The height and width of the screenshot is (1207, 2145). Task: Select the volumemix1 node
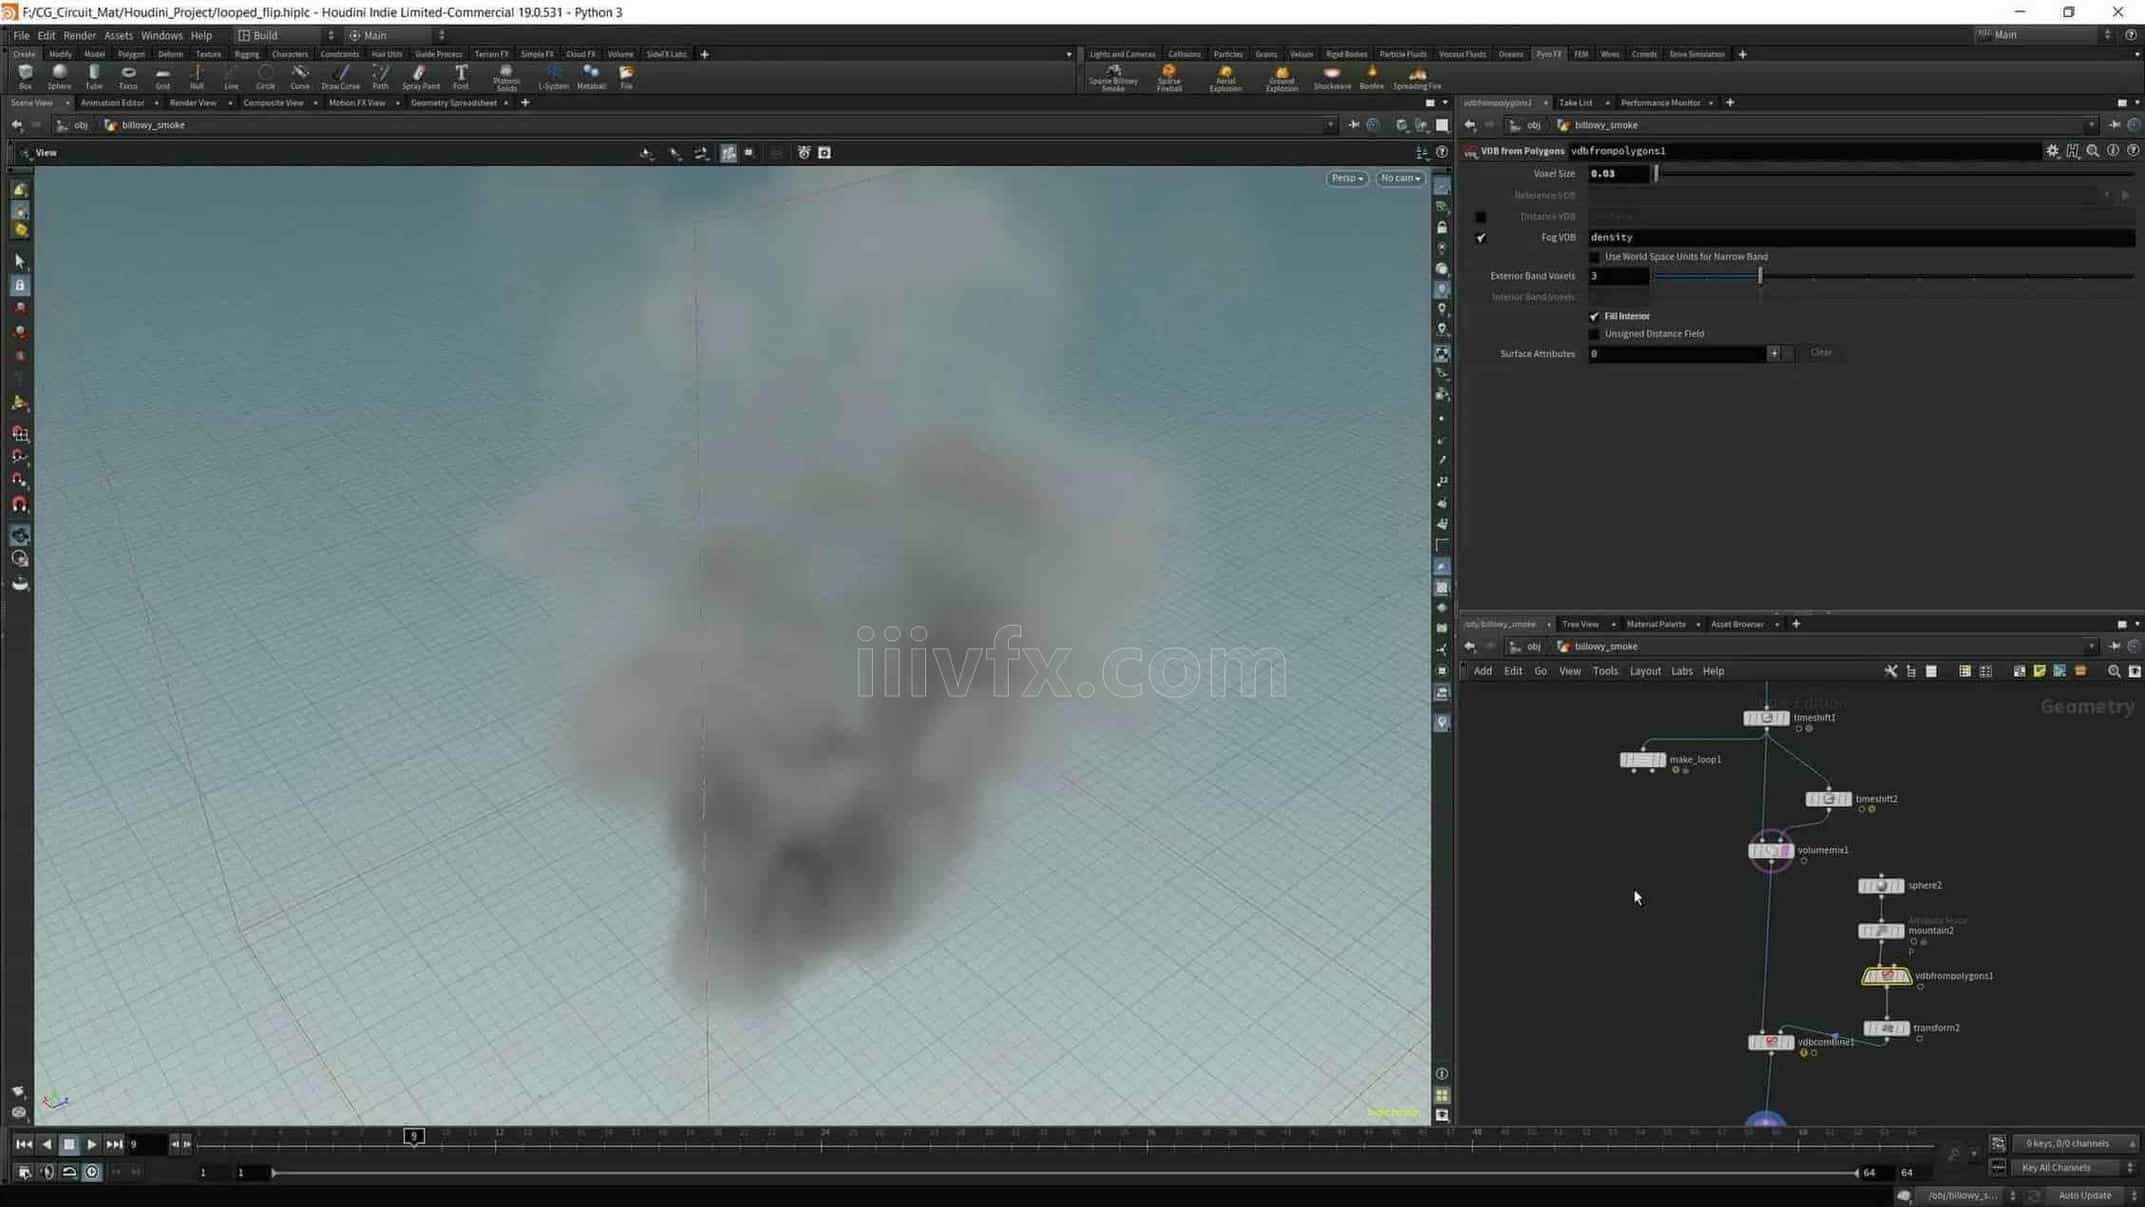1770,850
